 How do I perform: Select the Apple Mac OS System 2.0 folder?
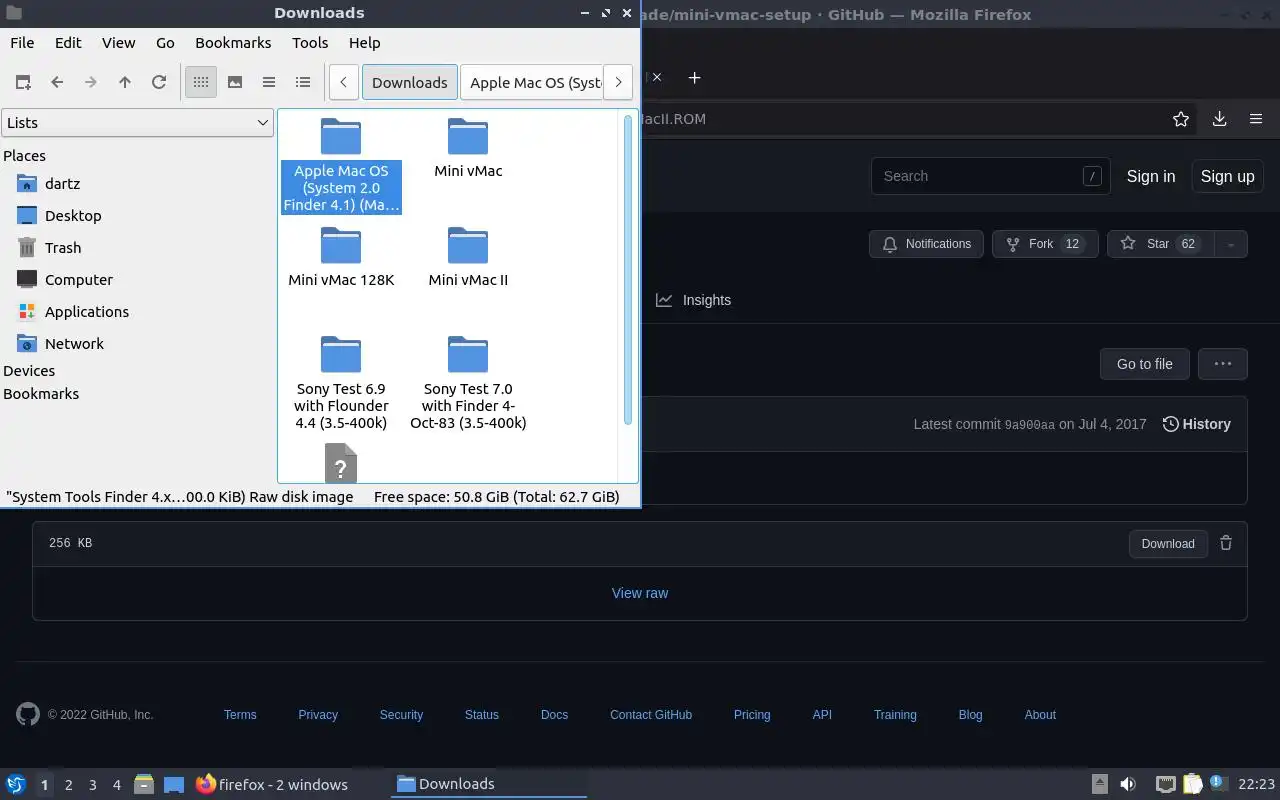click(x=341, y=165)
